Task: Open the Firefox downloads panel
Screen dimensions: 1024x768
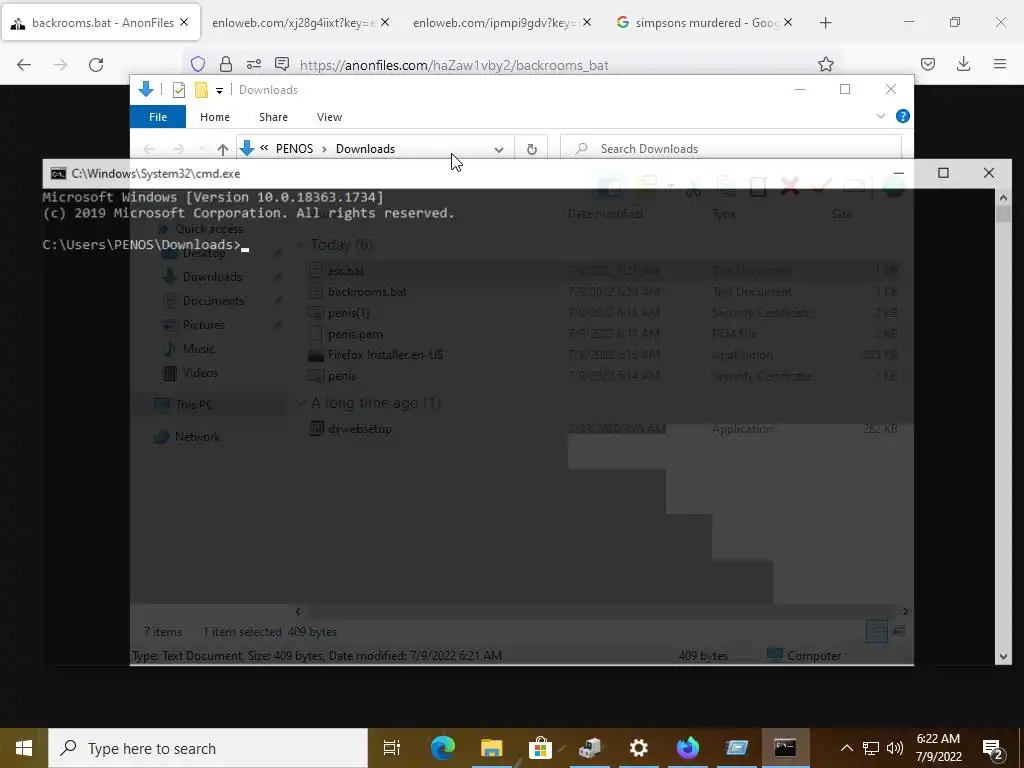Action: coord(963,64)
